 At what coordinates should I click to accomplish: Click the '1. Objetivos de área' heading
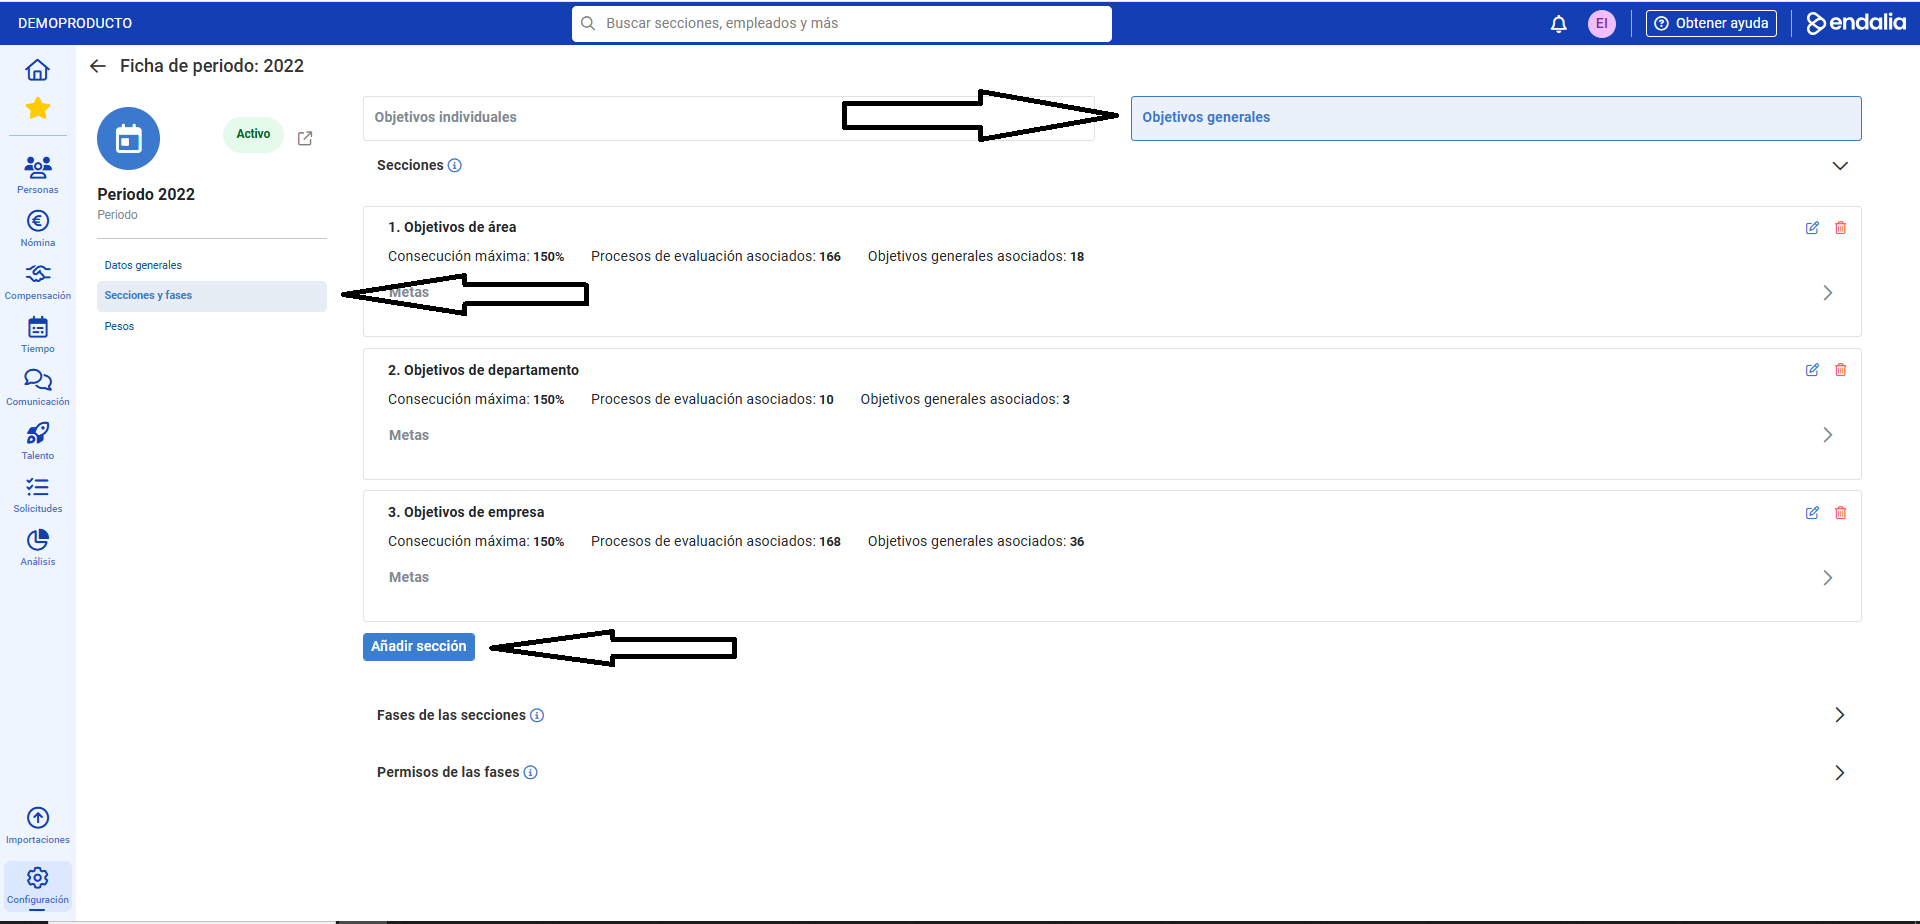point(452,227)
